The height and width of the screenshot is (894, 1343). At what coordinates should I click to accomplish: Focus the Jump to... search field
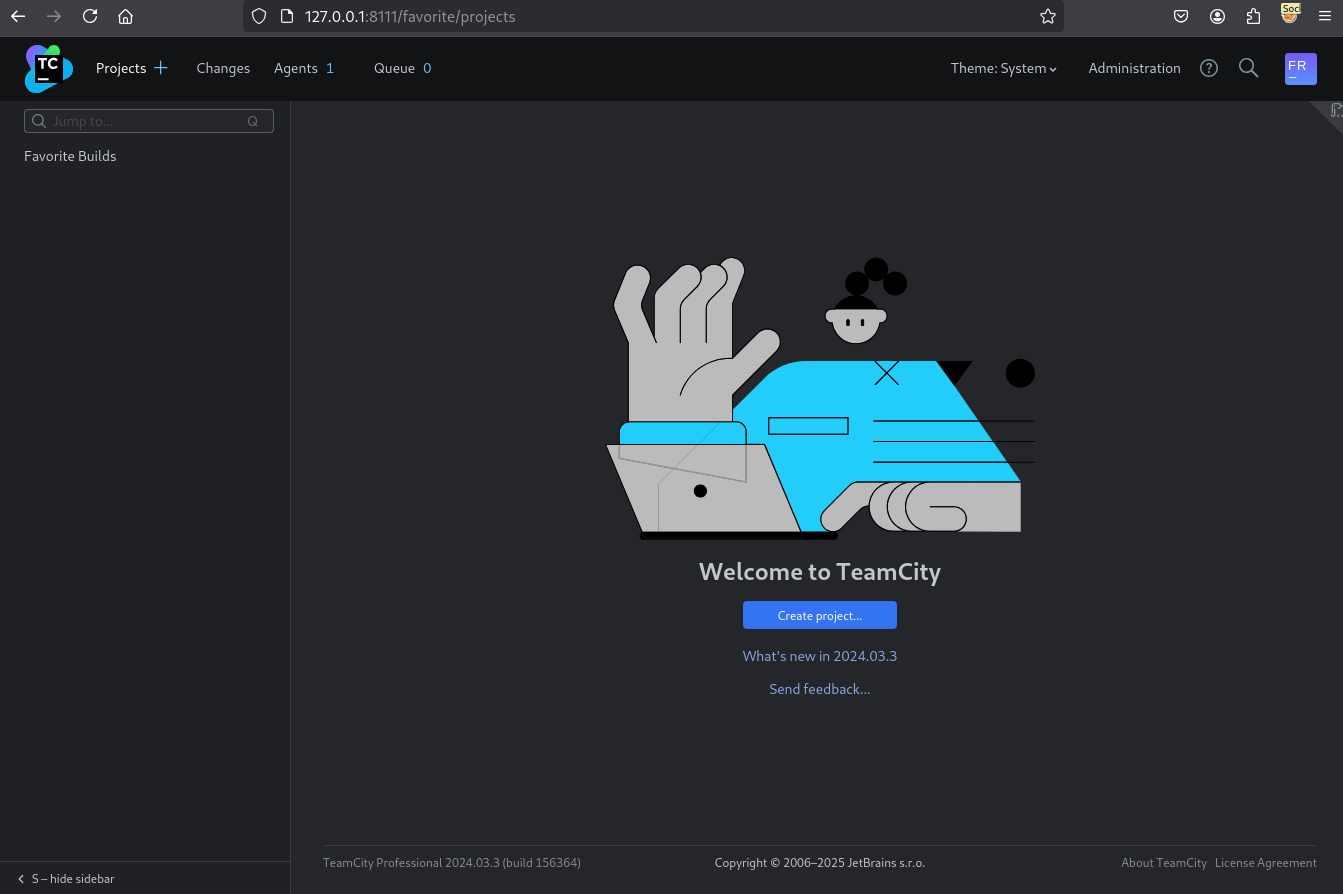(149, 121)
